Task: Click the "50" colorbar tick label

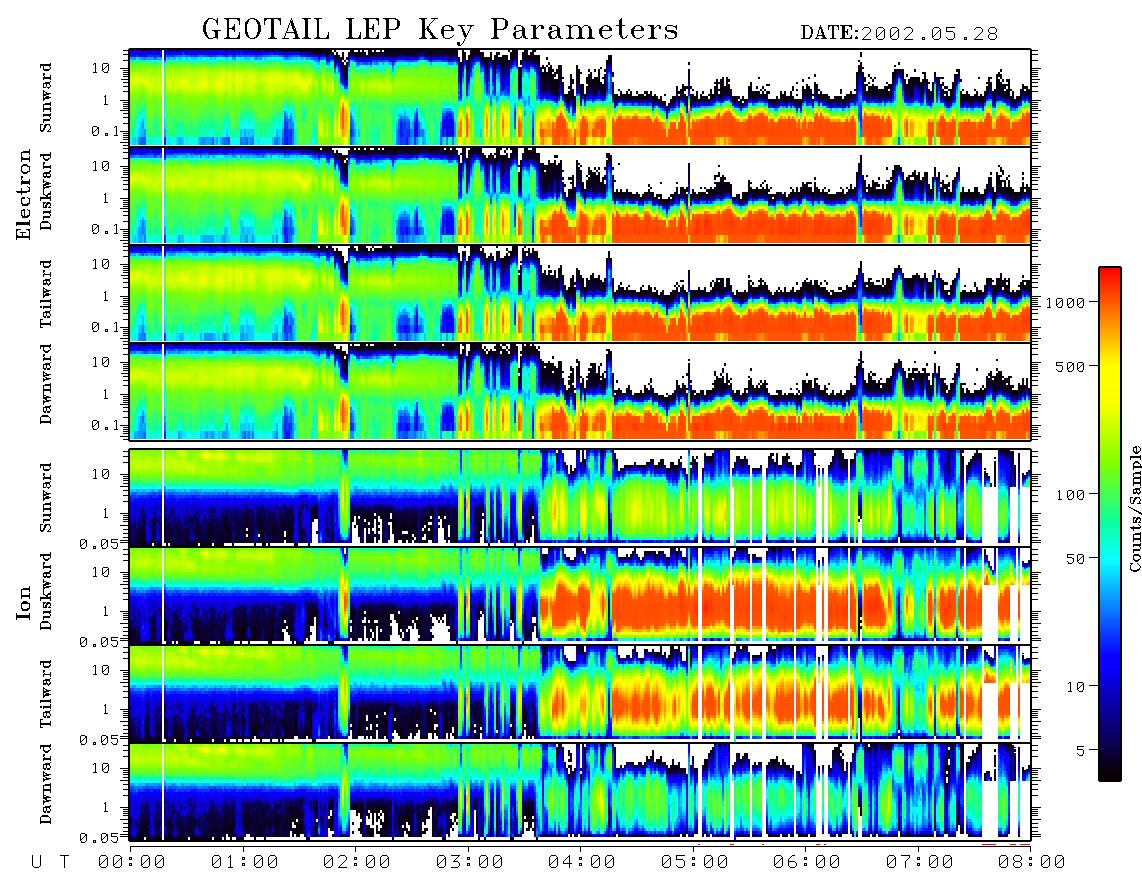Action: tap(1075, 559)
